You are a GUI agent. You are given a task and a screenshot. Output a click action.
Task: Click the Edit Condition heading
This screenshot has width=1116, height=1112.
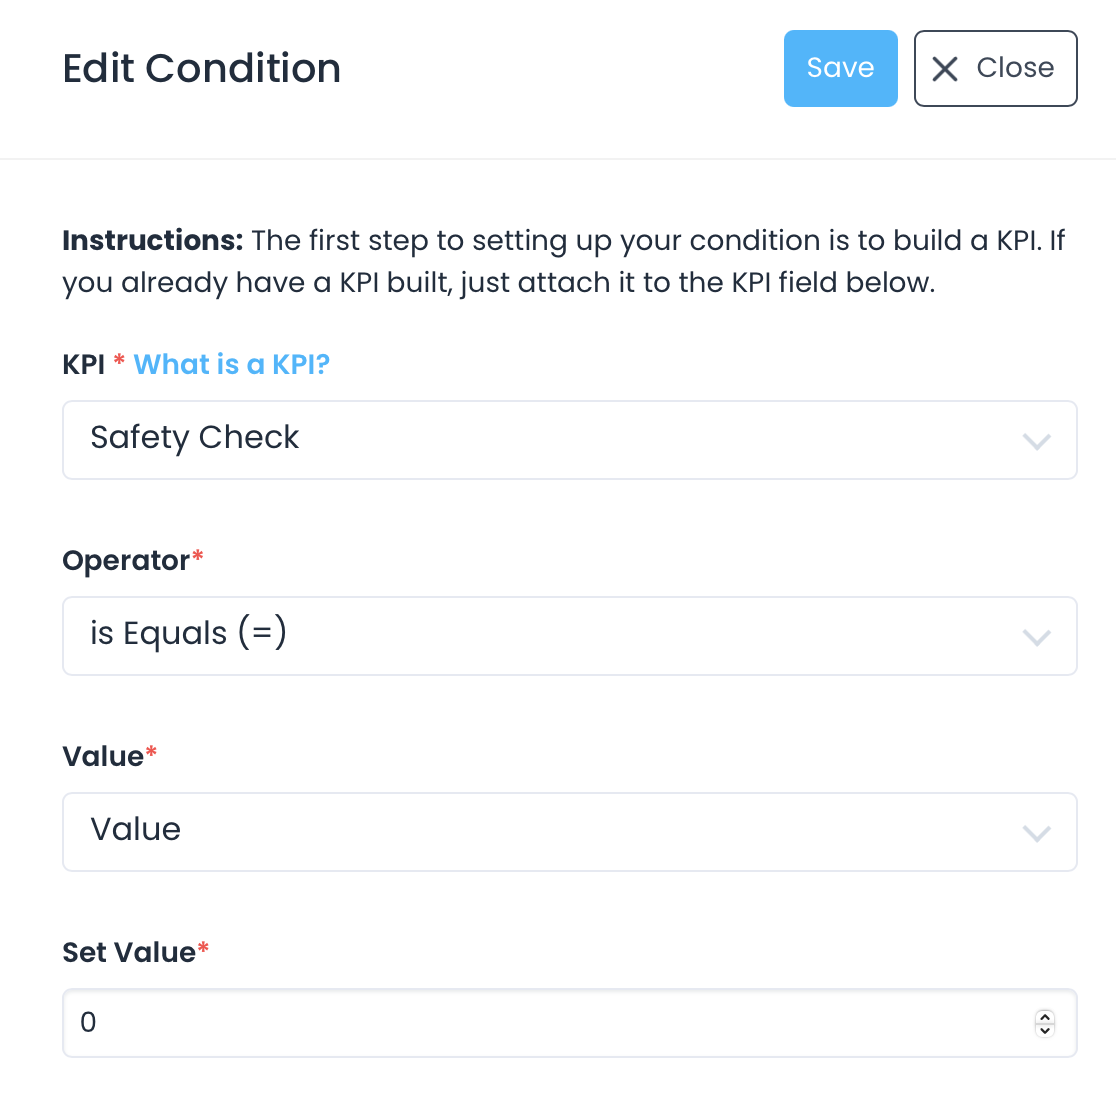(x=202, y=69)
